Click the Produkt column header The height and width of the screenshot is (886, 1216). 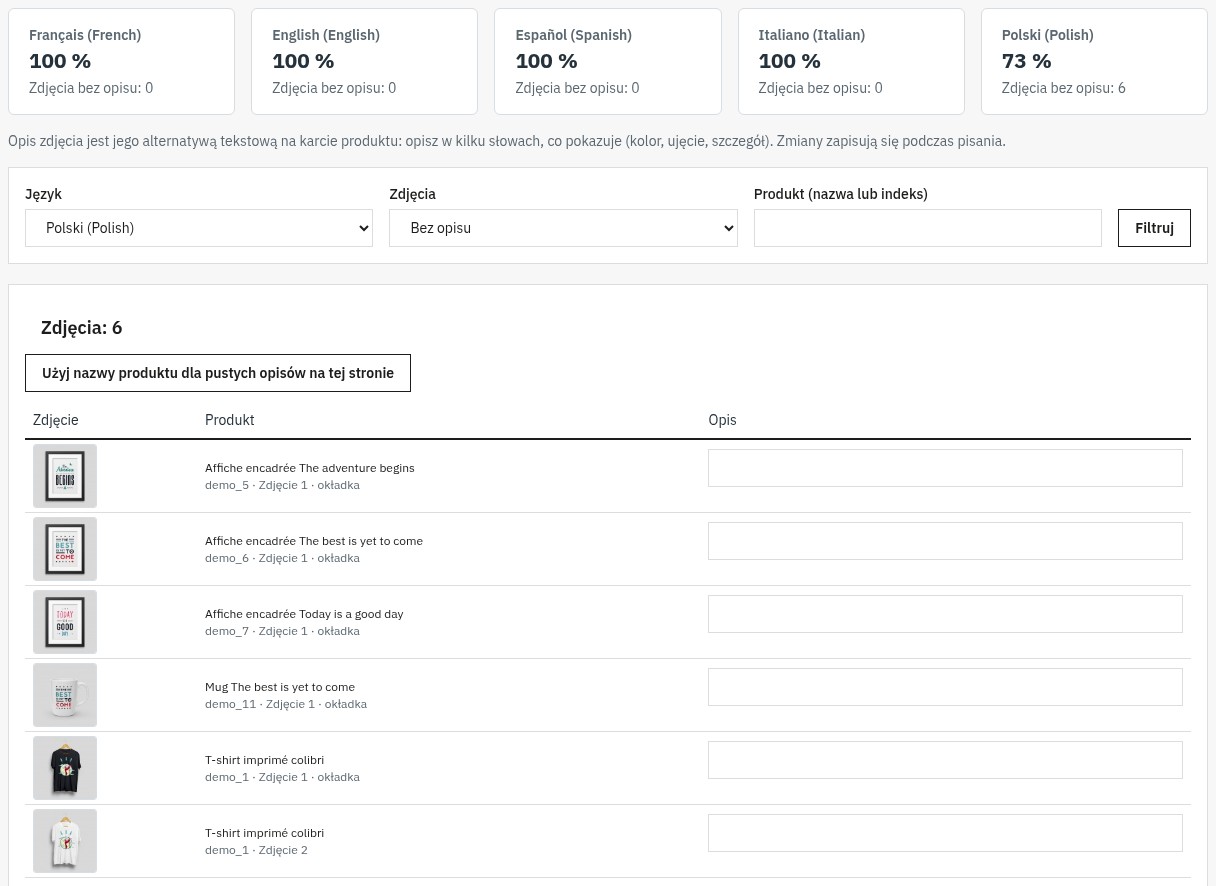pos(230,420)
